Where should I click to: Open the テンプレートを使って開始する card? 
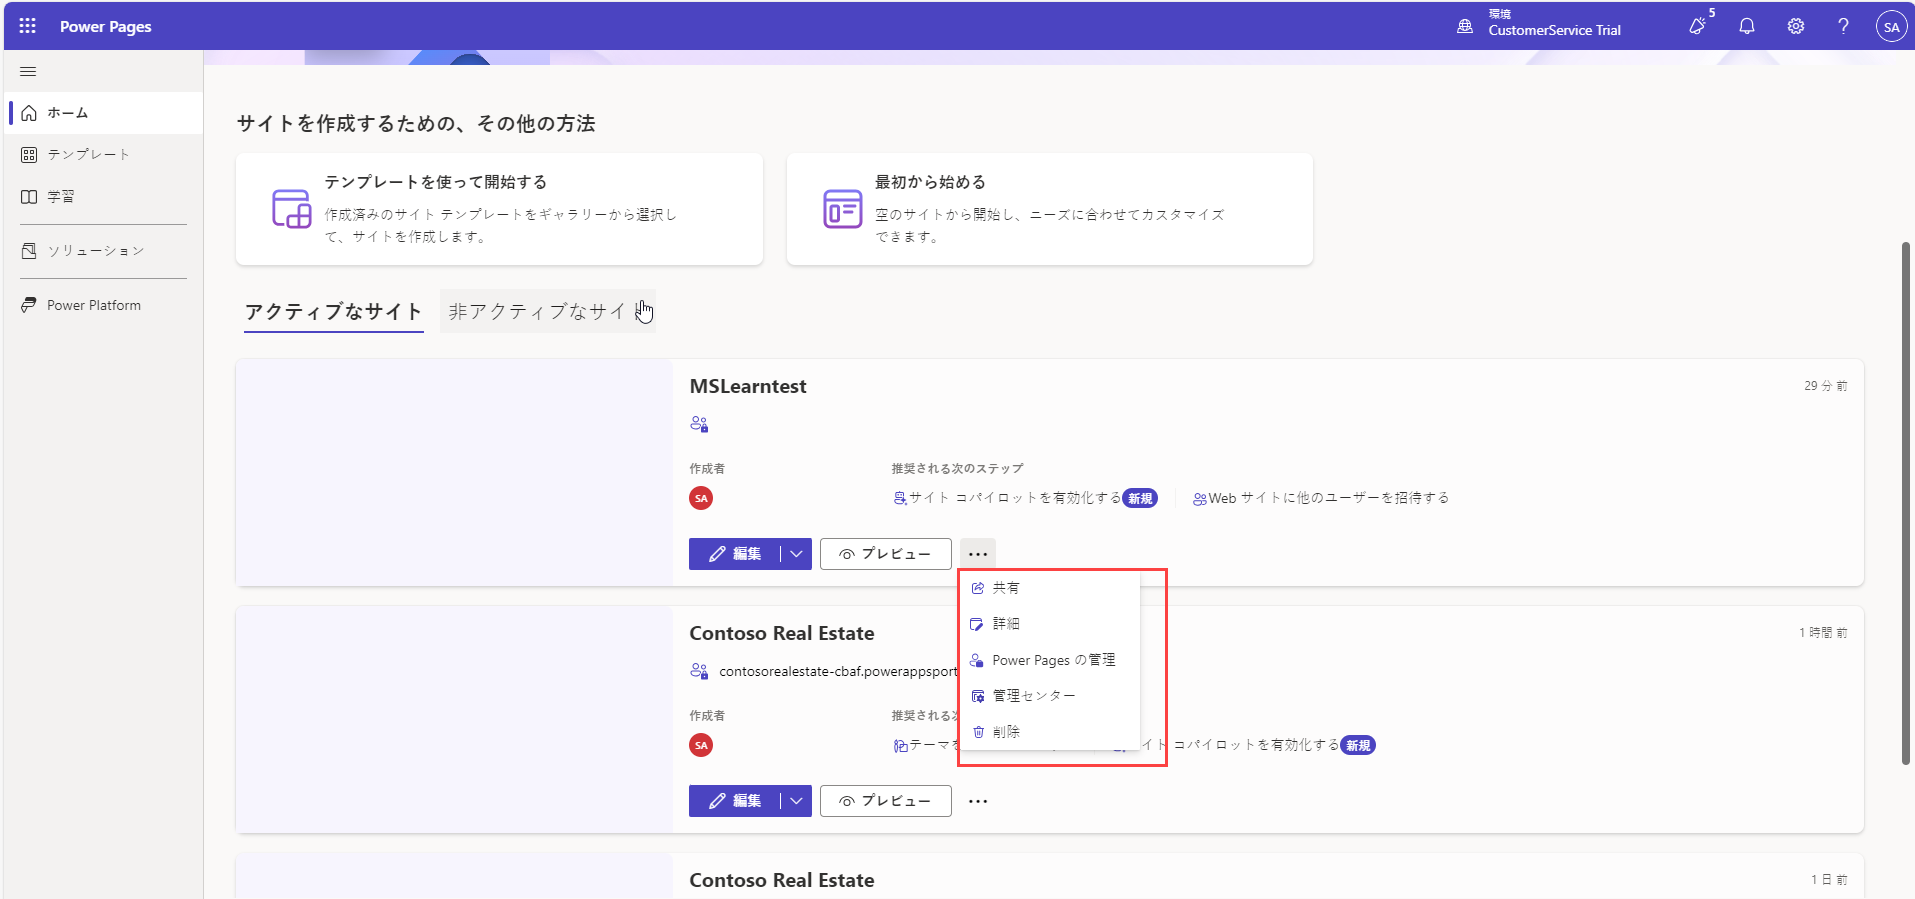tap(499, 209)
